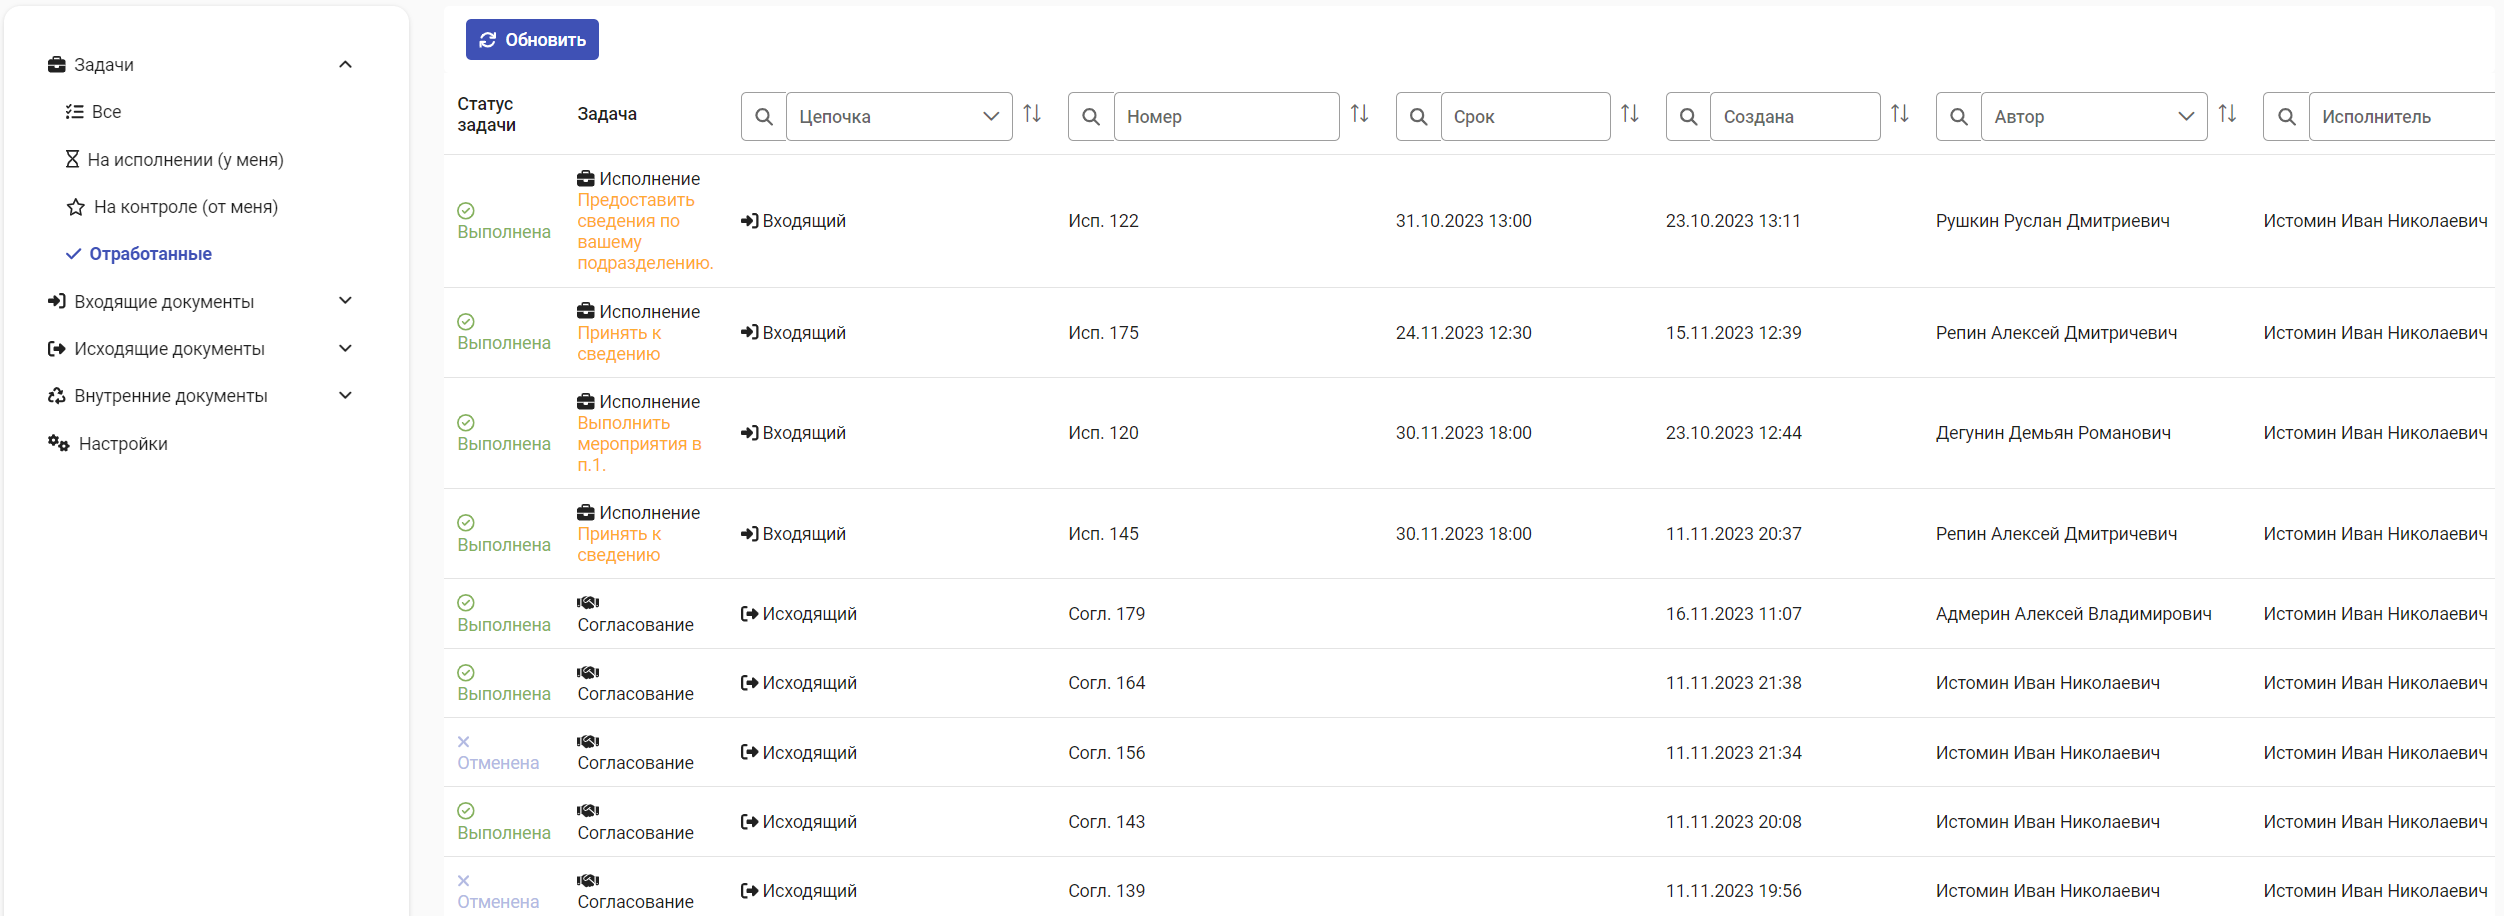Click the Настройки gears icon
Image resolution: width=2504 pixels, height=916 pixels.
(x=59, y=443)
